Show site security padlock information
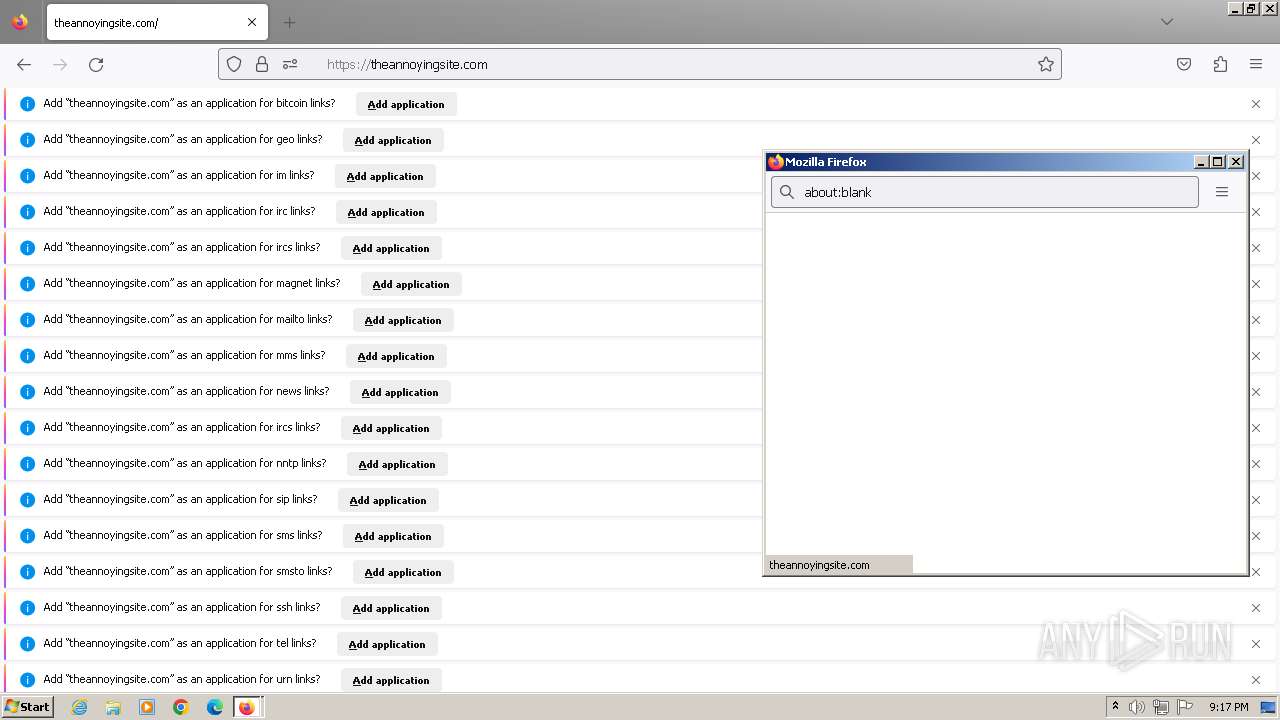Screen dimensions: 1280x720 tap(262, 64)
